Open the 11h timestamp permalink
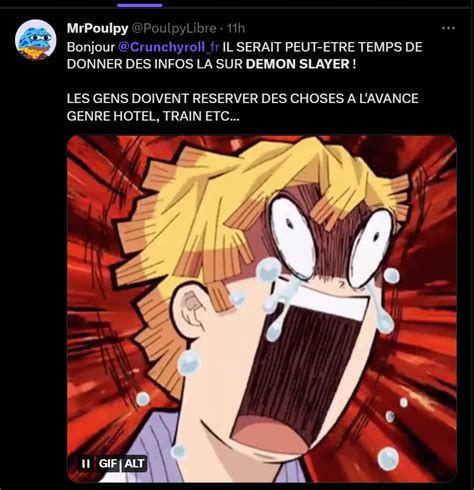The width and height of the screenshot is (474, 490). 236,28
